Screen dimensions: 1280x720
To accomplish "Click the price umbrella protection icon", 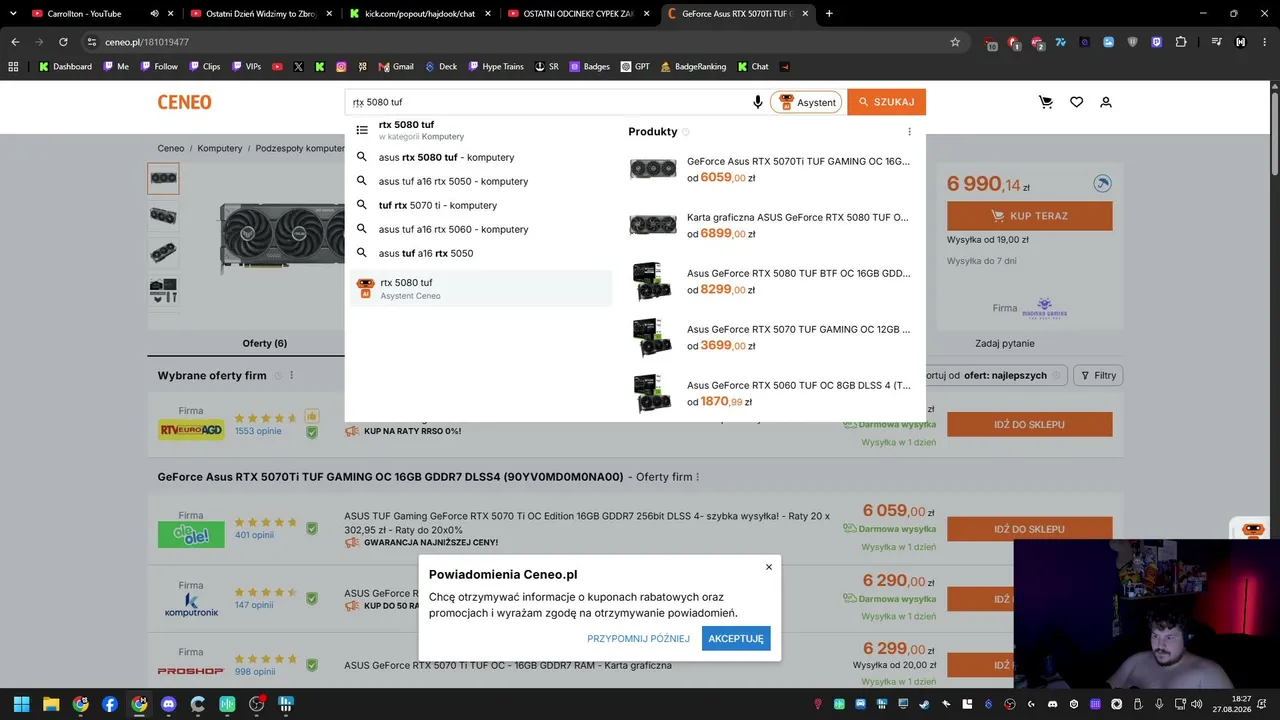I will (1102, 184).
